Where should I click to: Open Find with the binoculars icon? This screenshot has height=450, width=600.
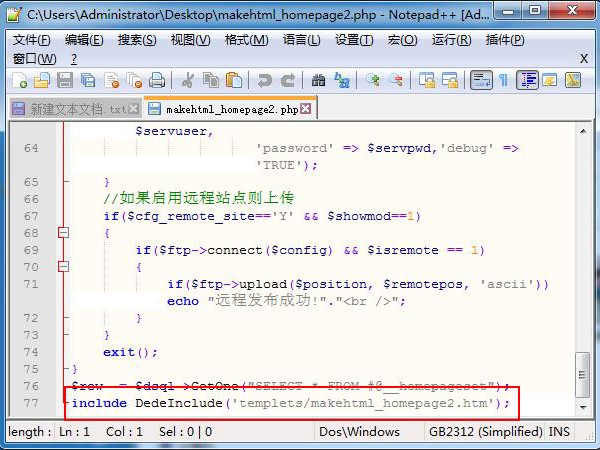[x=318, y=80]
